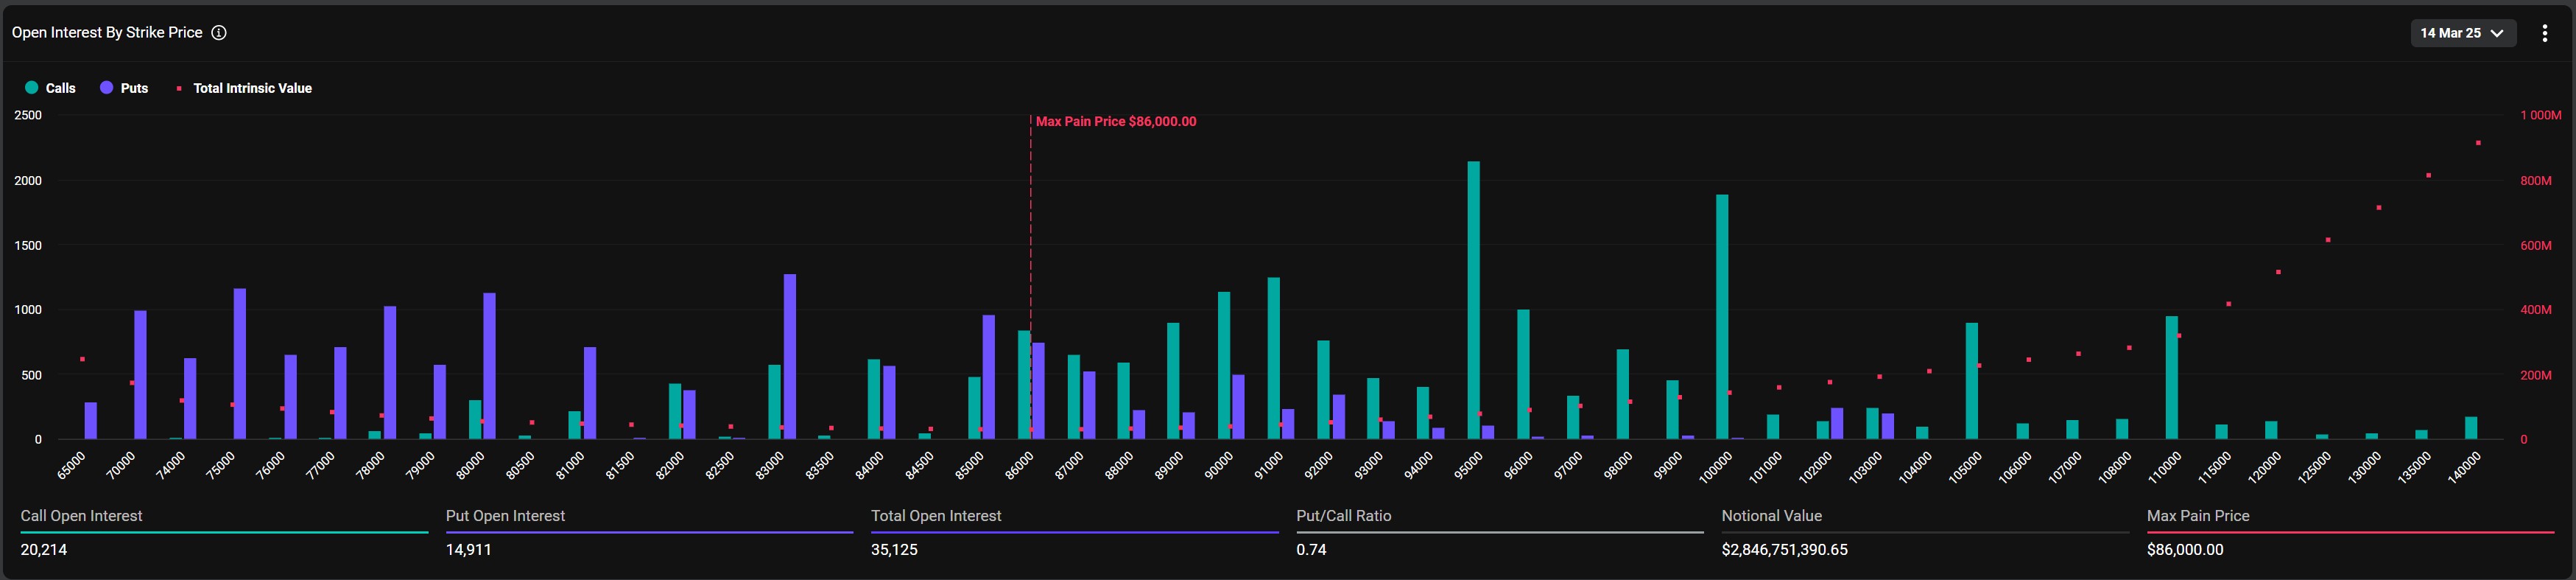The image size is (2576, 580).
Task: Click the Put Open Interest value 14,911
Action: point(468,549)
